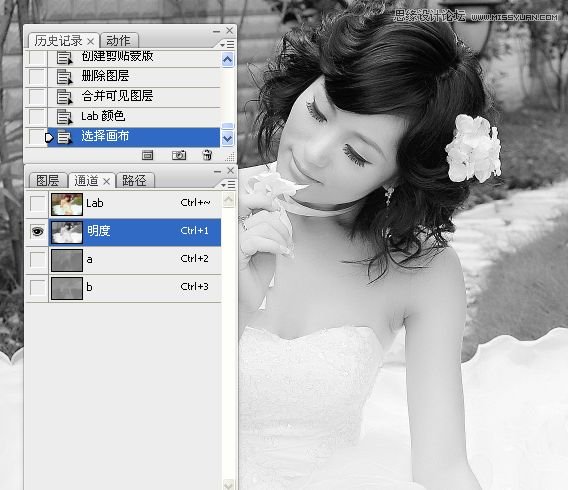Click the new snapshot camera icon

(179, 155)
